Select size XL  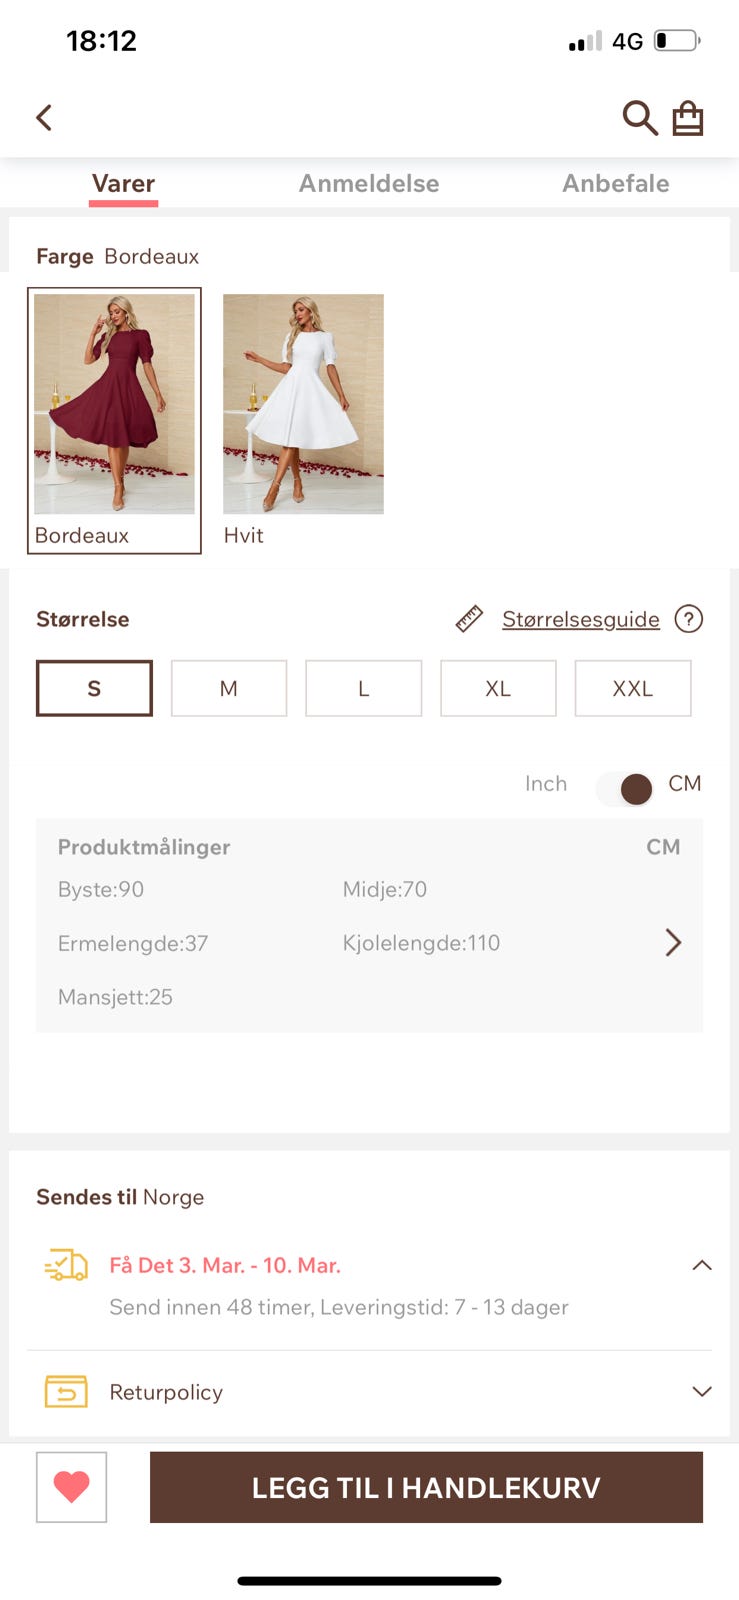point(498,688)
